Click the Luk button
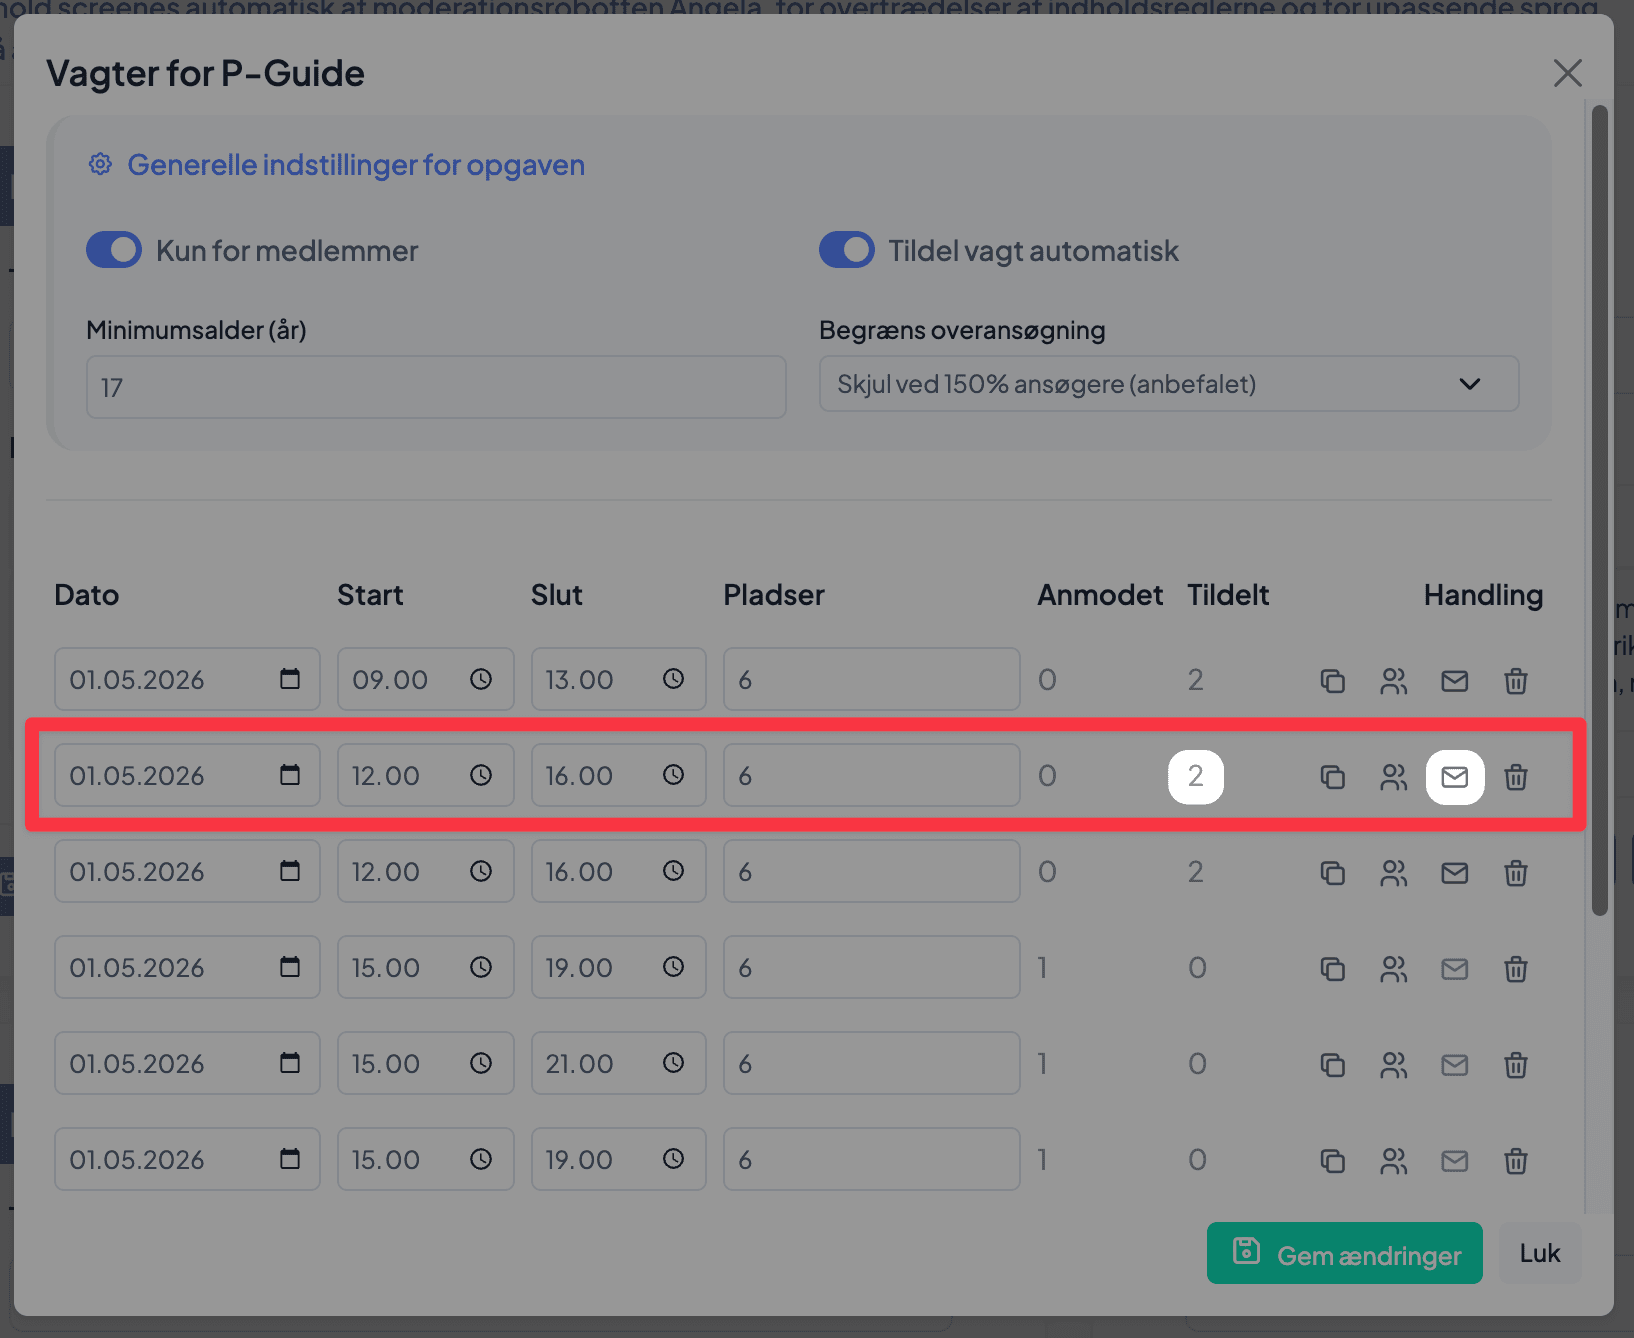The width and height of the screenshot is (1634, 1338). 1540,1253
